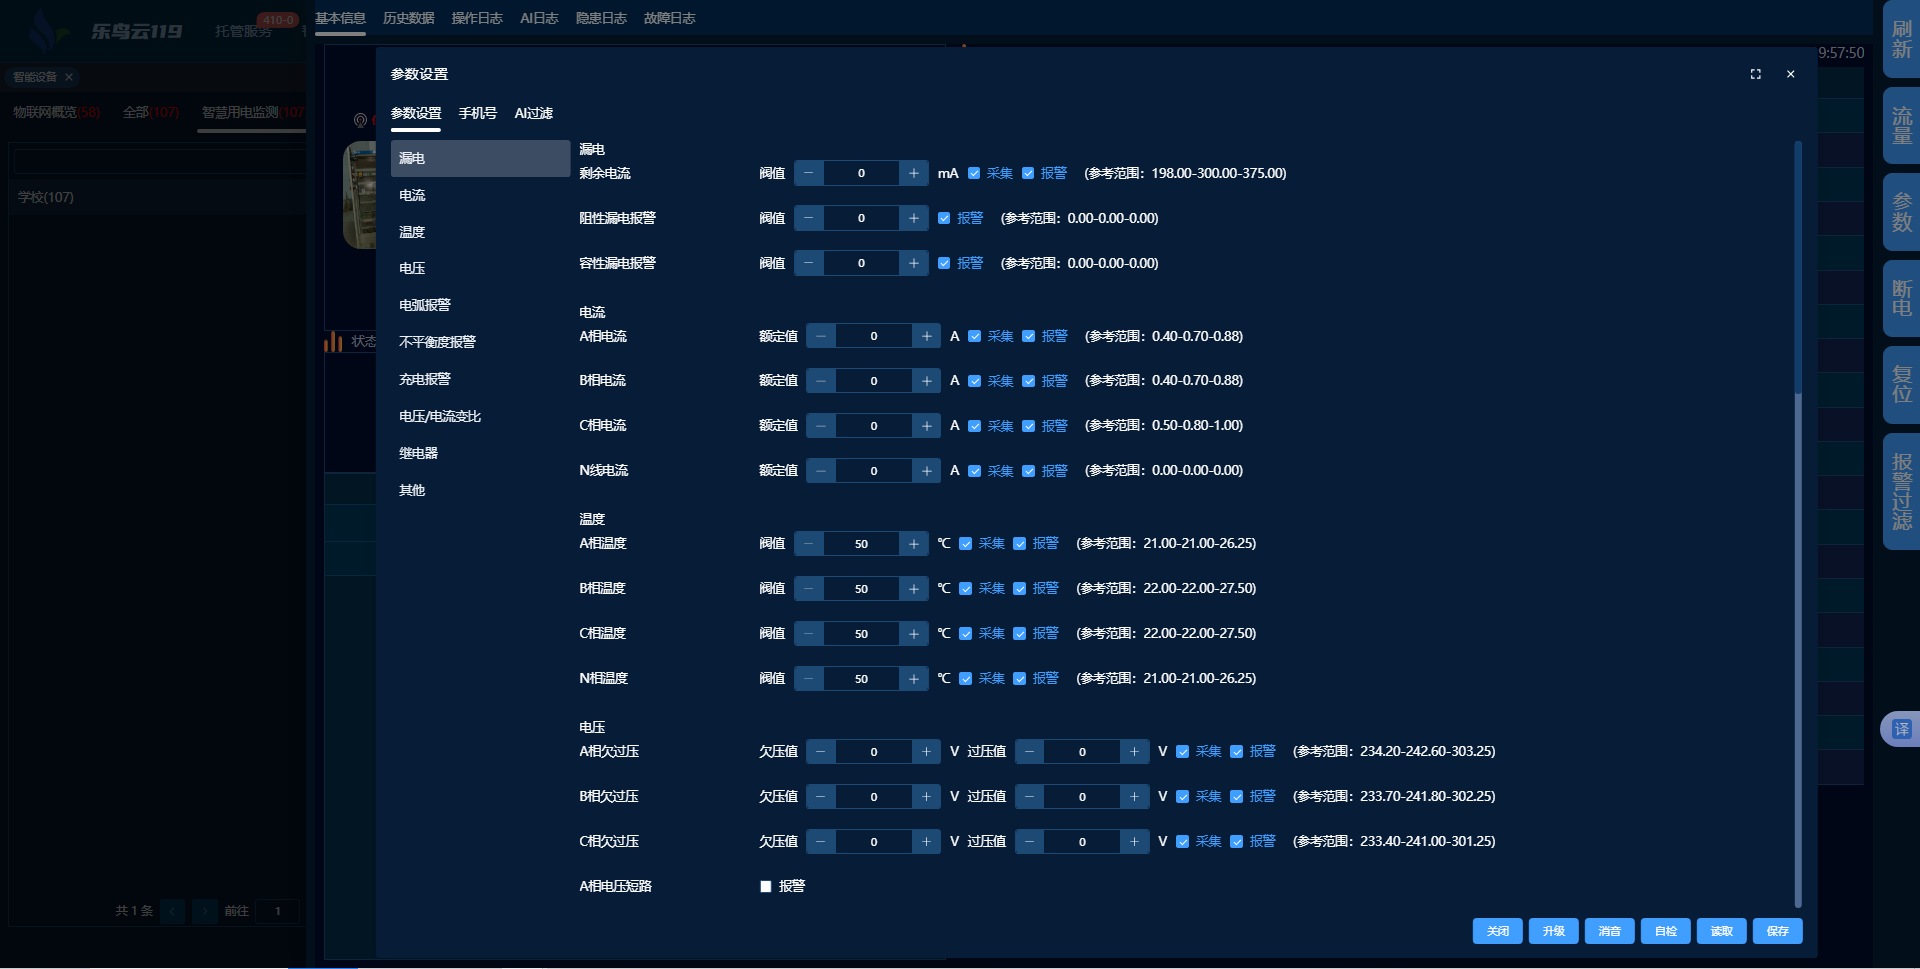Toggle the 报警 checkbox for 阻性漏电报警
Viewport: 1920px width, 969px height.
[x=944, y=219]
